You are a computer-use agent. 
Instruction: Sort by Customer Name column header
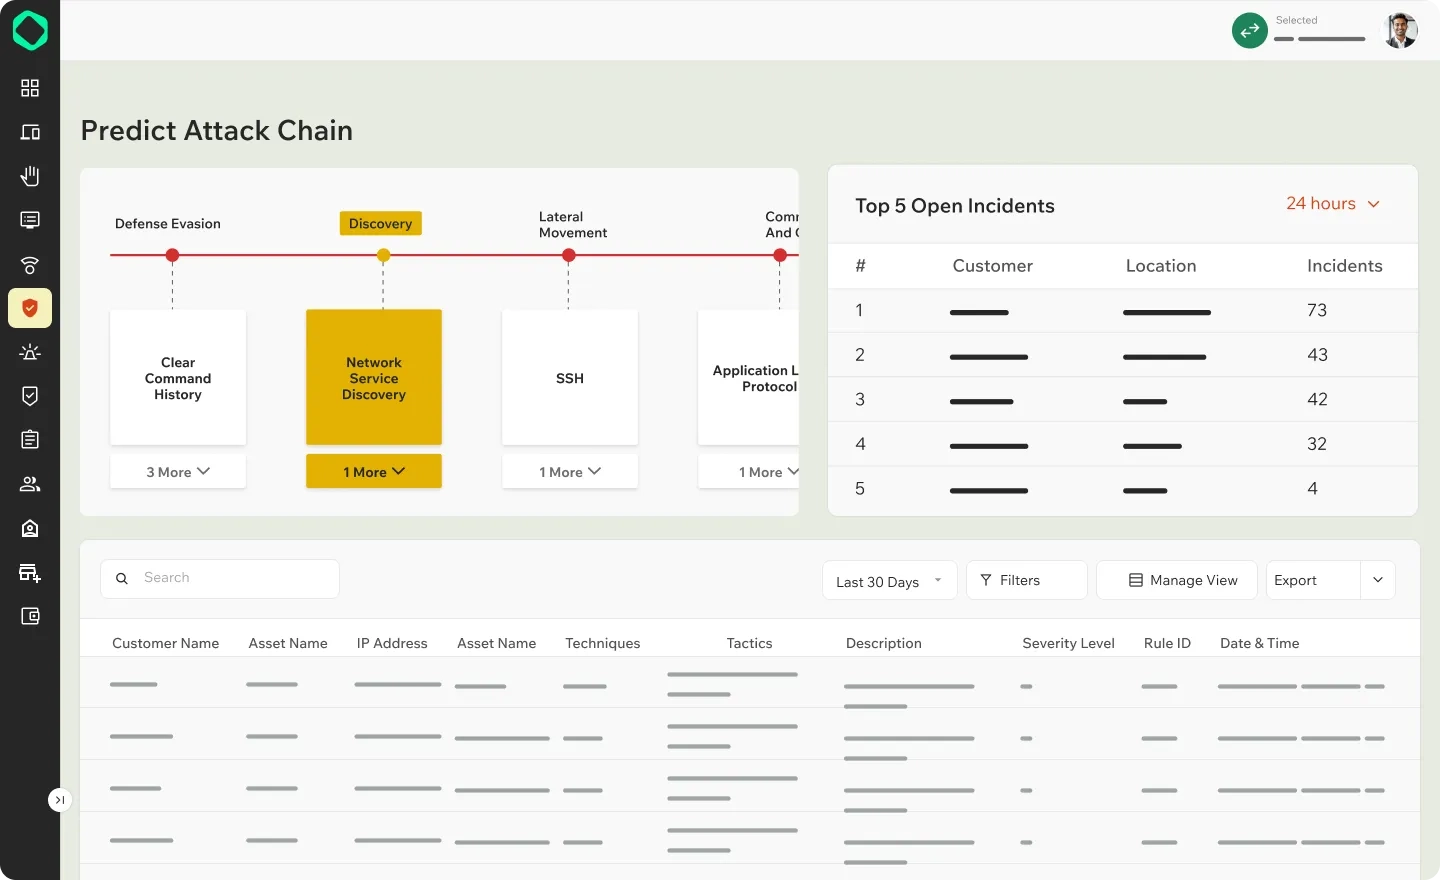point(165,644)
